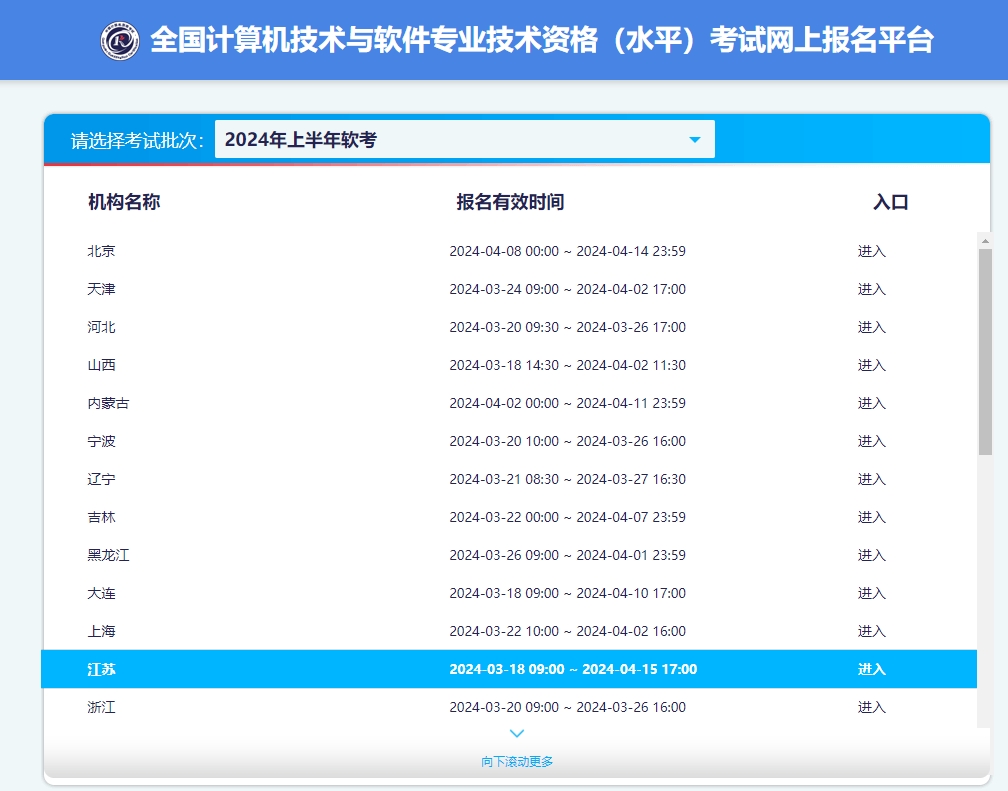Click the dropdown arrow of exam batch selector
The image size is (1008, 791).
point(694,140)
